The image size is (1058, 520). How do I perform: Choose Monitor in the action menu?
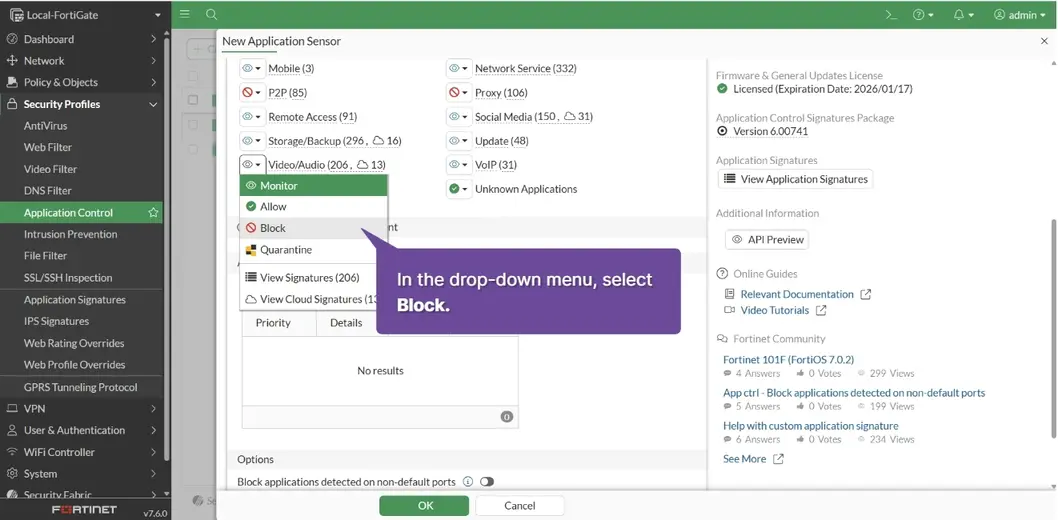pyautogui.click(x=314, y=185)
